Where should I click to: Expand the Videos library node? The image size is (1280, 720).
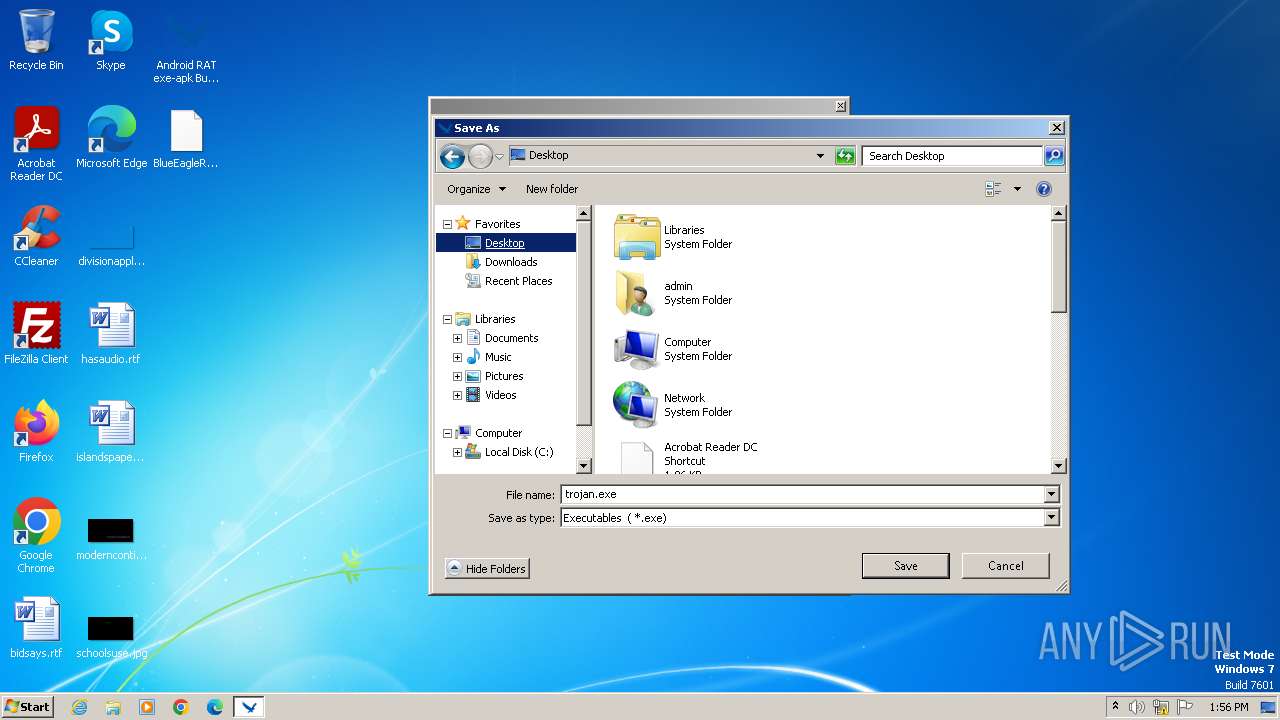[x=457, y=395]
